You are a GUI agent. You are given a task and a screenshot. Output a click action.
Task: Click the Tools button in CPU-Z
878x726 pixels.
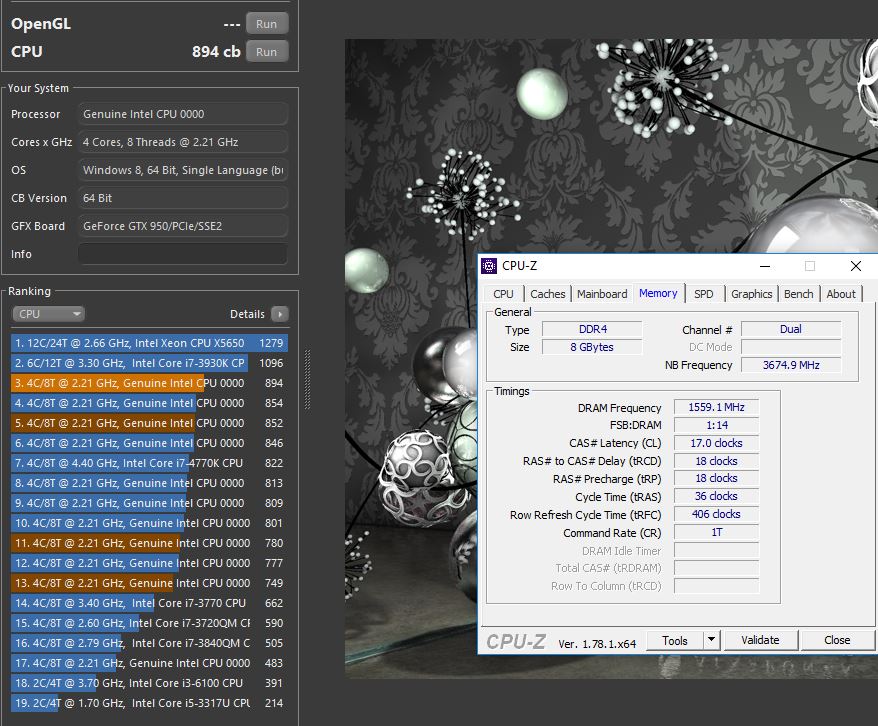(675, 640)
